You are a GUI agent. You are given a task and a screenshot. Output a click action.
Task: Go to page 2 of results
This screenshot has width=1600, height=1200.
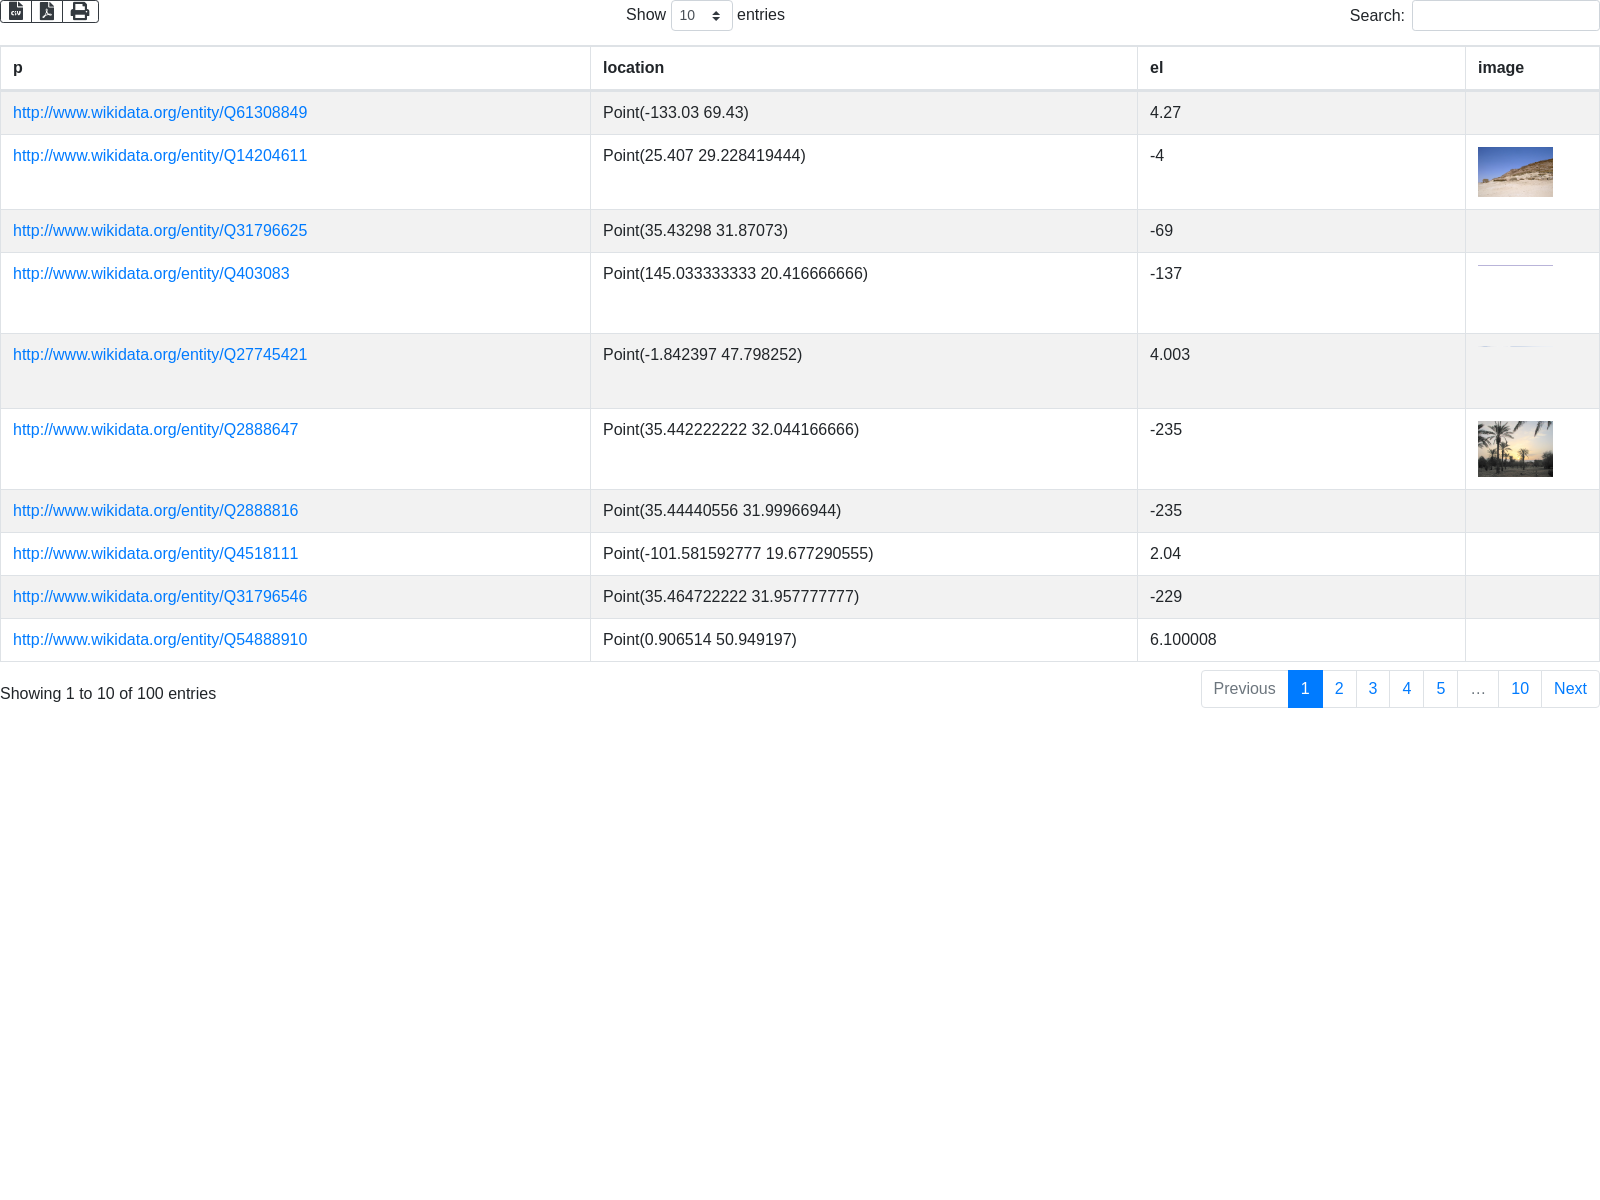tap(1339, 689)
